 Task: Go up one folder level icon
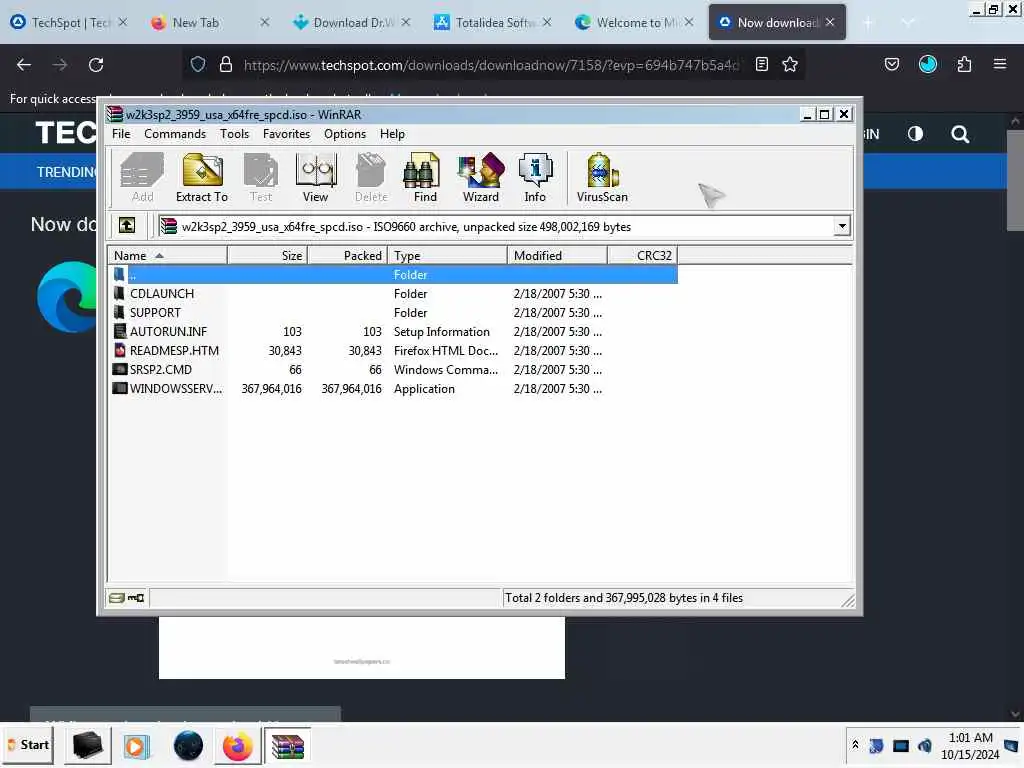pos(127,226)
